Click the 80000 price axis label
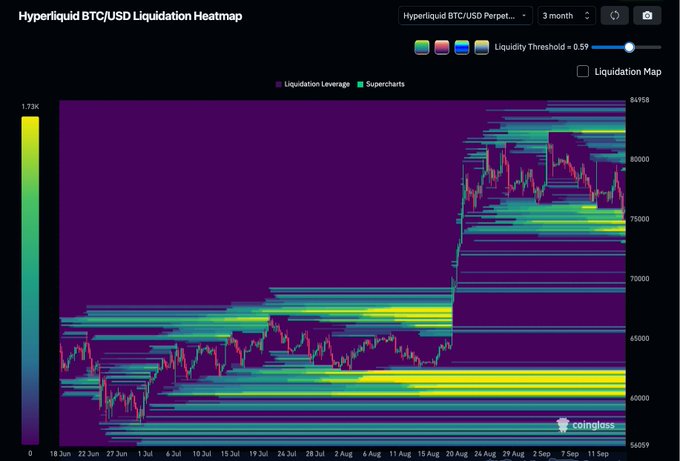The height and width of the screenshot is (461, 680). click(x=640, y=159)
